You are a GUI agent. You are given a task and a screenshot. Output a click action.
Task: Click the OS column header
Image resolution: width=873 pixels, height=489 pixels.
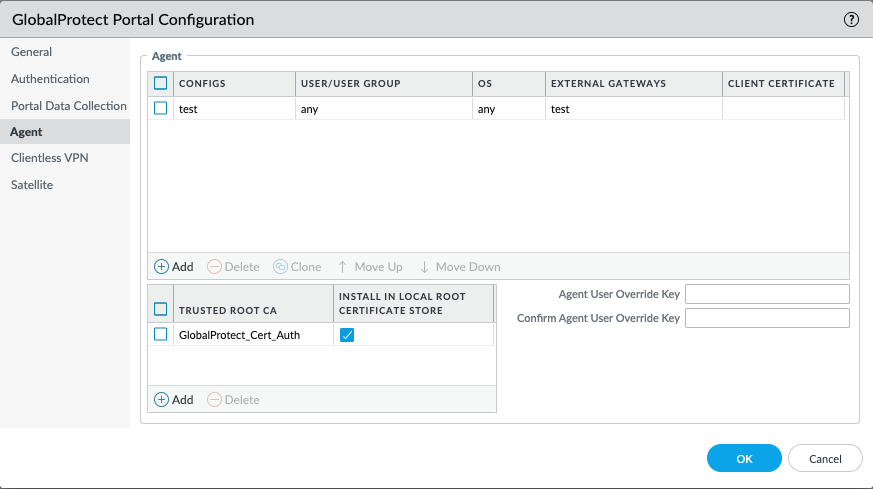coord(509,84)
